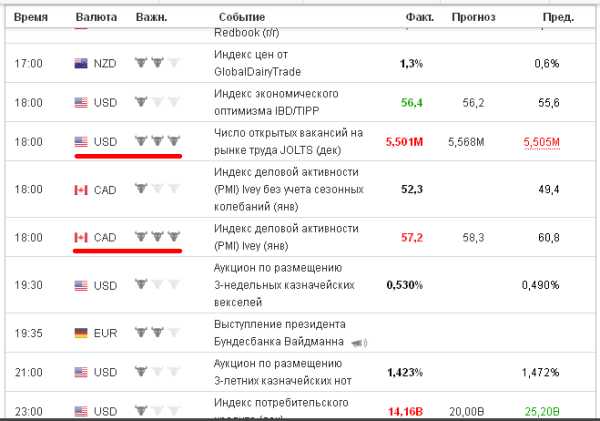The width and height of the screenshot is (600, 421).
Task: Open the 3-летних казначейских нот auction event
Action: pyautogui.click(x=282, y=372)
